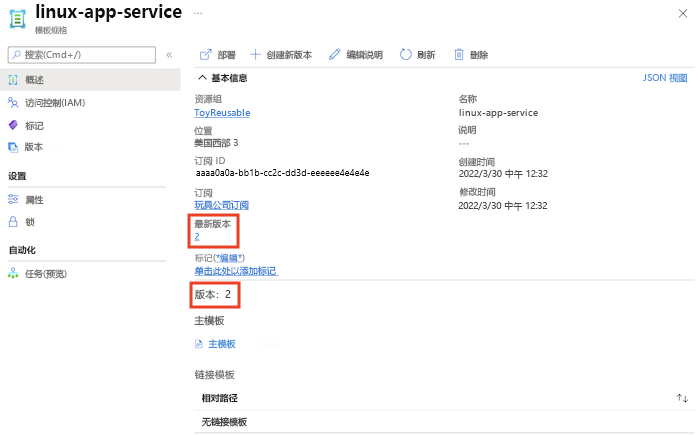Click the circular refresh icon

click(405, 54)
